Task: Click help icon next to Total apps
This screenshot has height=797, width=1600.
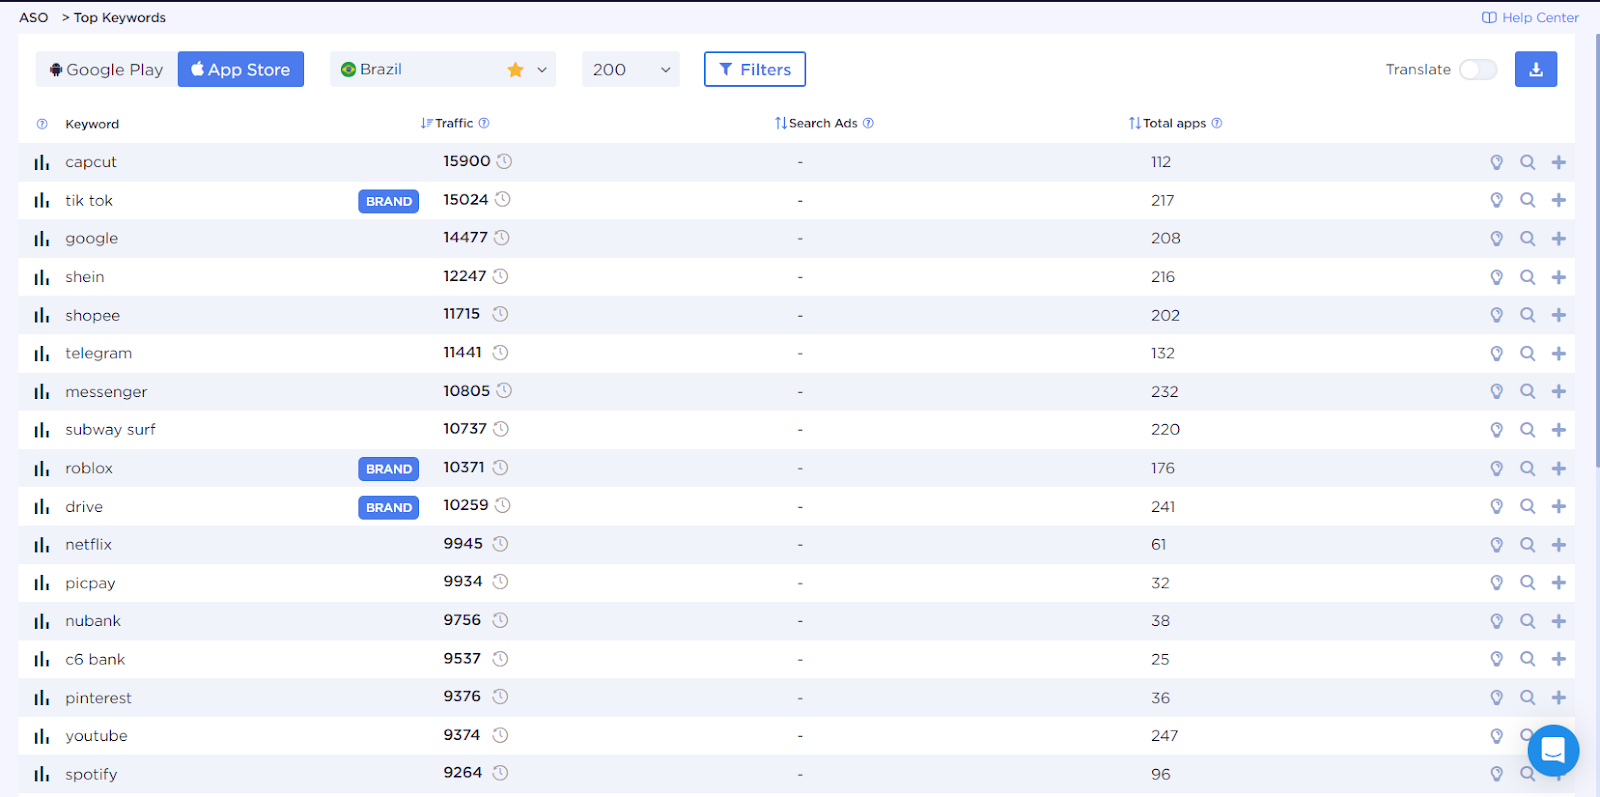Action: point(1216,123)
